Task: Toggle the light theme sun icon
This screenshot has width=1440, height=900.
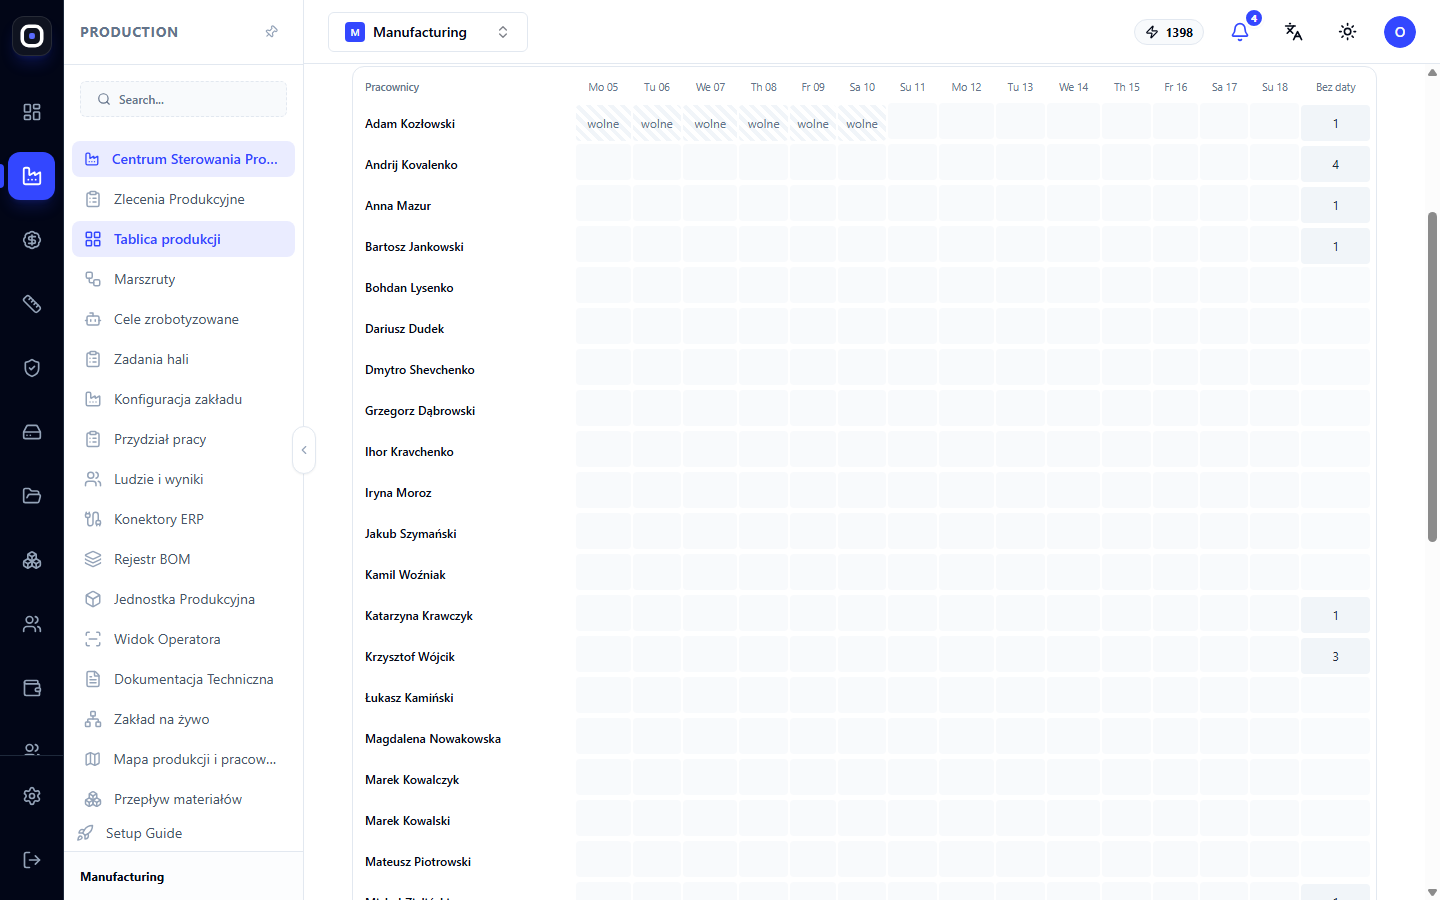Action: [1348, 32]
